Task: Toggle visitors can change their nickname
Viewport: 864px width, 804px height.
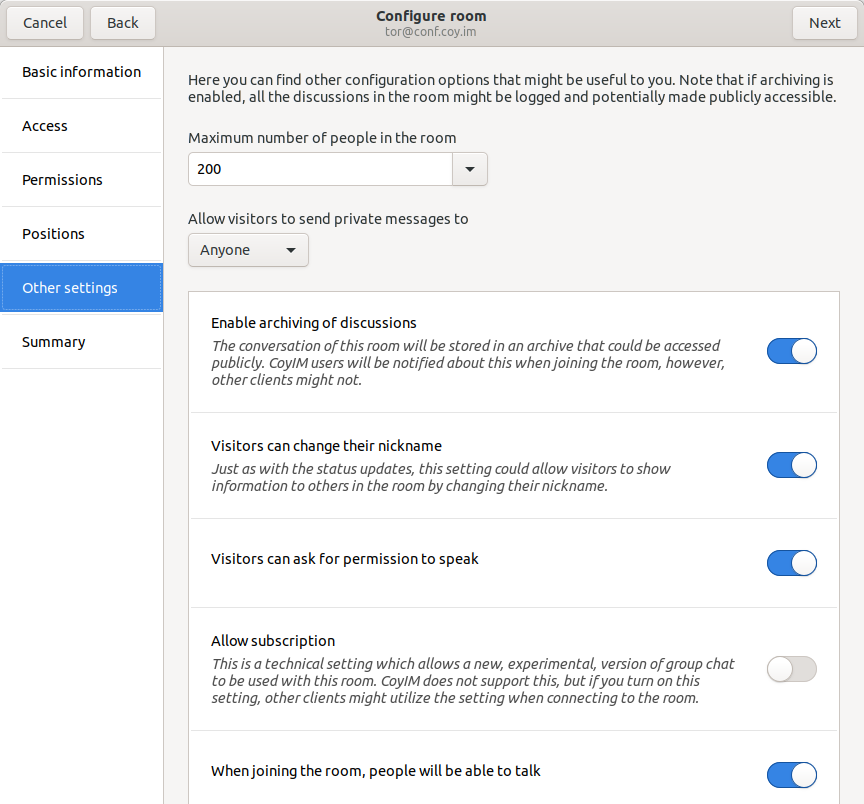Action: (x=791, y=465)
